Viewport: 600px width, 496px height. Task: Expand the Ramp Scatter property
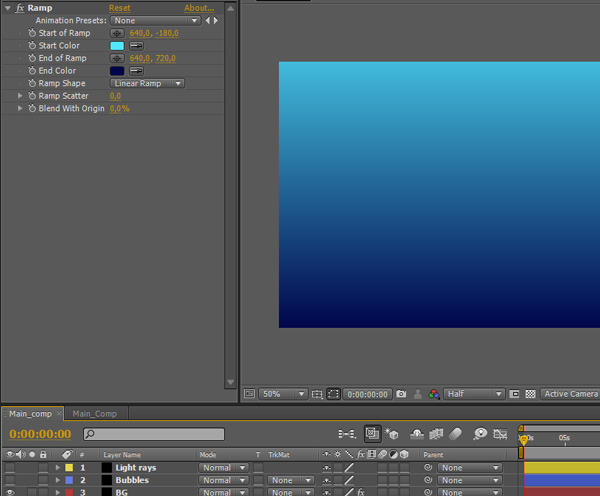20,96
